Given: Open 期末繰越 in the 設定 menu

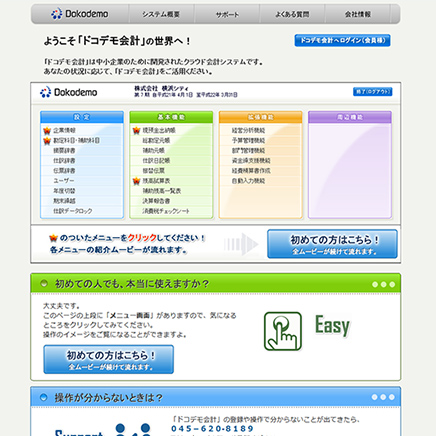Looking at the screenshot, I should click(x=64, y=201).
